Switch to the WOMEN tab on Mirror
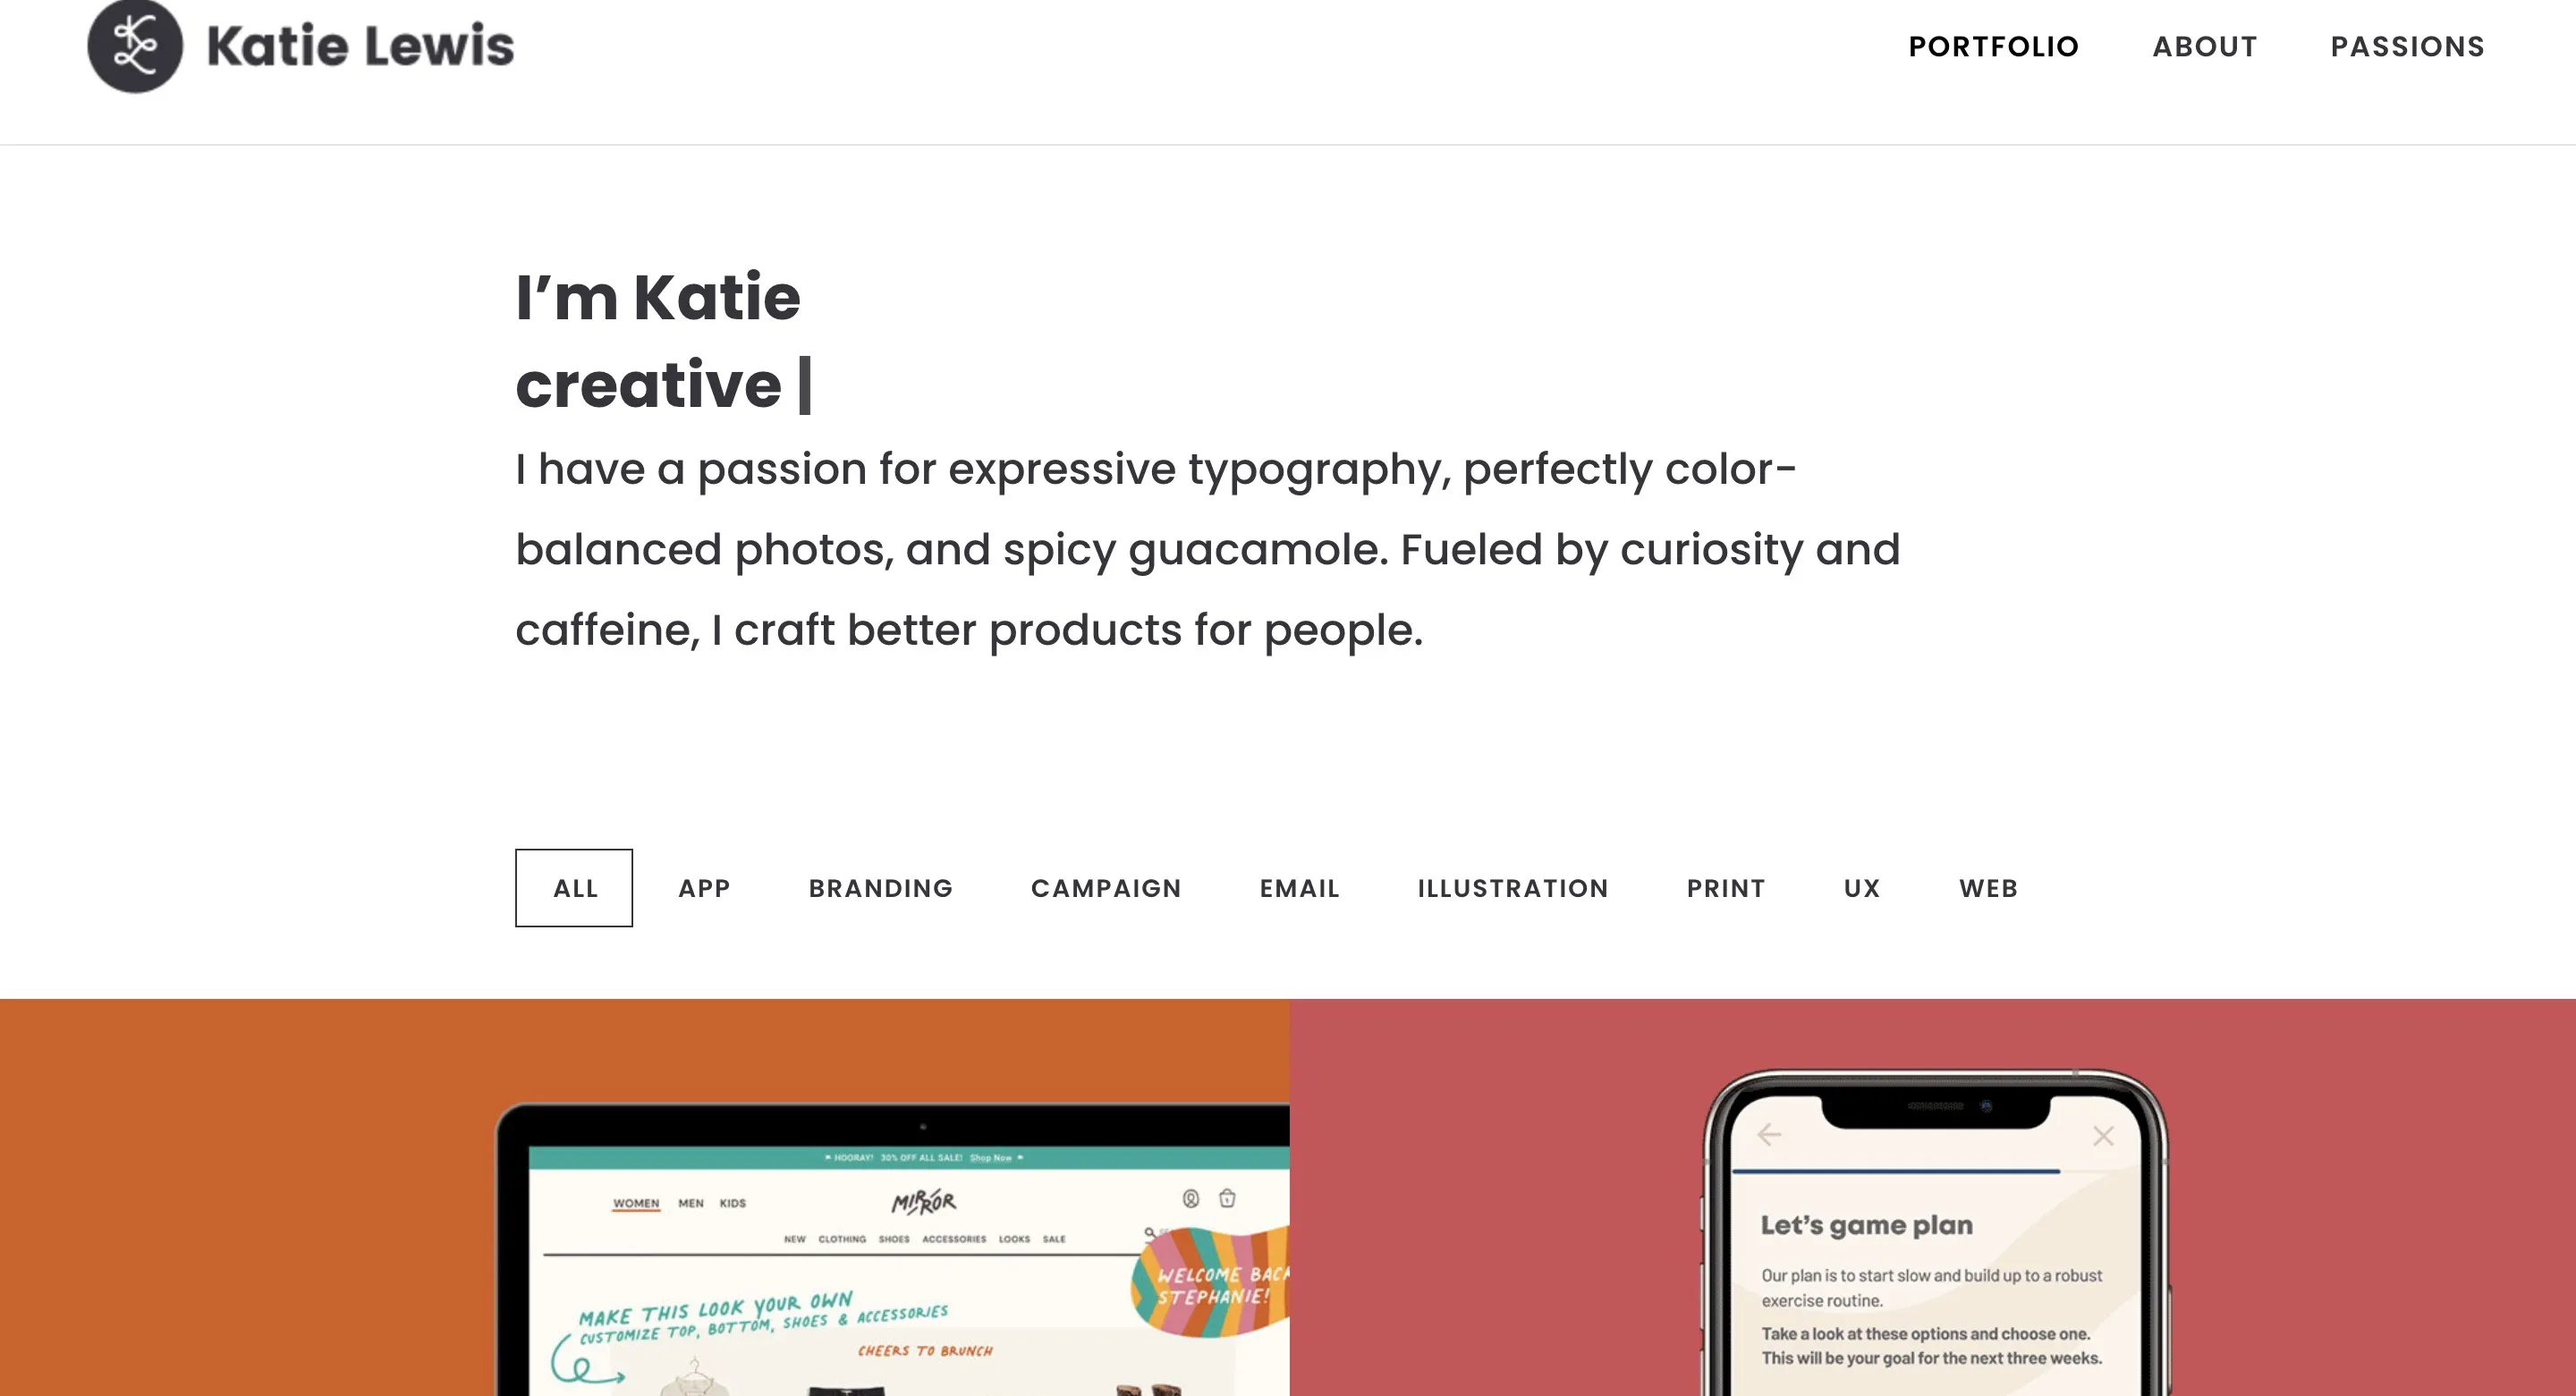The image size is (2576, 1396). click(x=636, y=1204)
